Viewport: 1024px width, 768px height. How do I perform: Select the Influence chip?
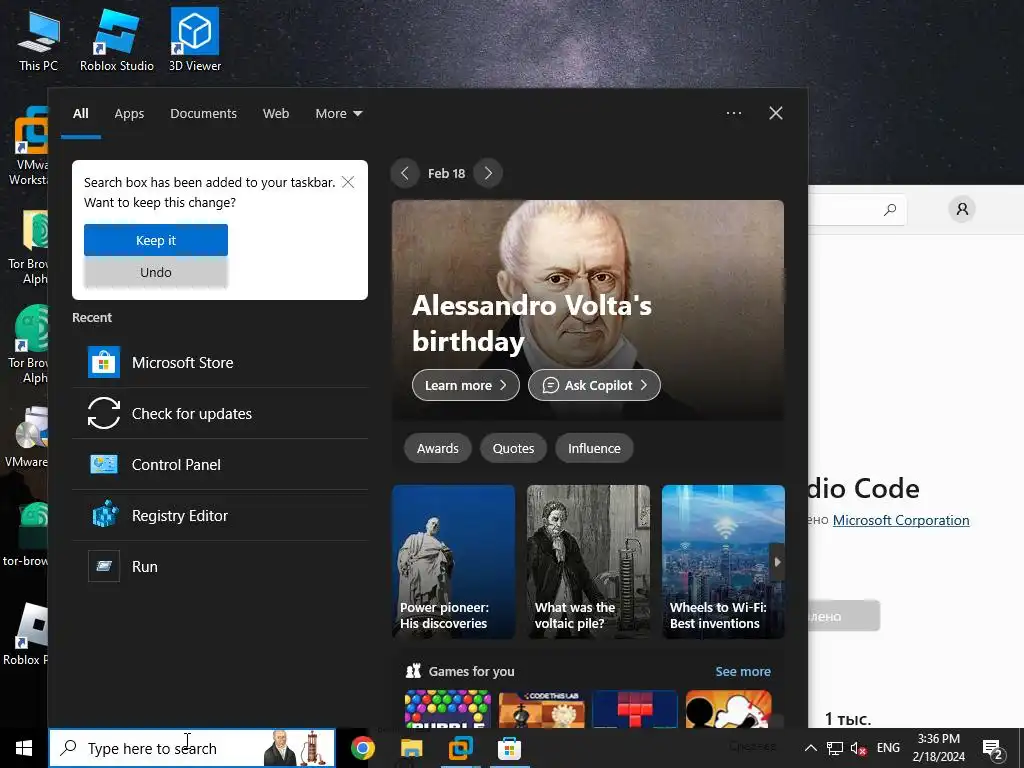[x=594, y=449]
